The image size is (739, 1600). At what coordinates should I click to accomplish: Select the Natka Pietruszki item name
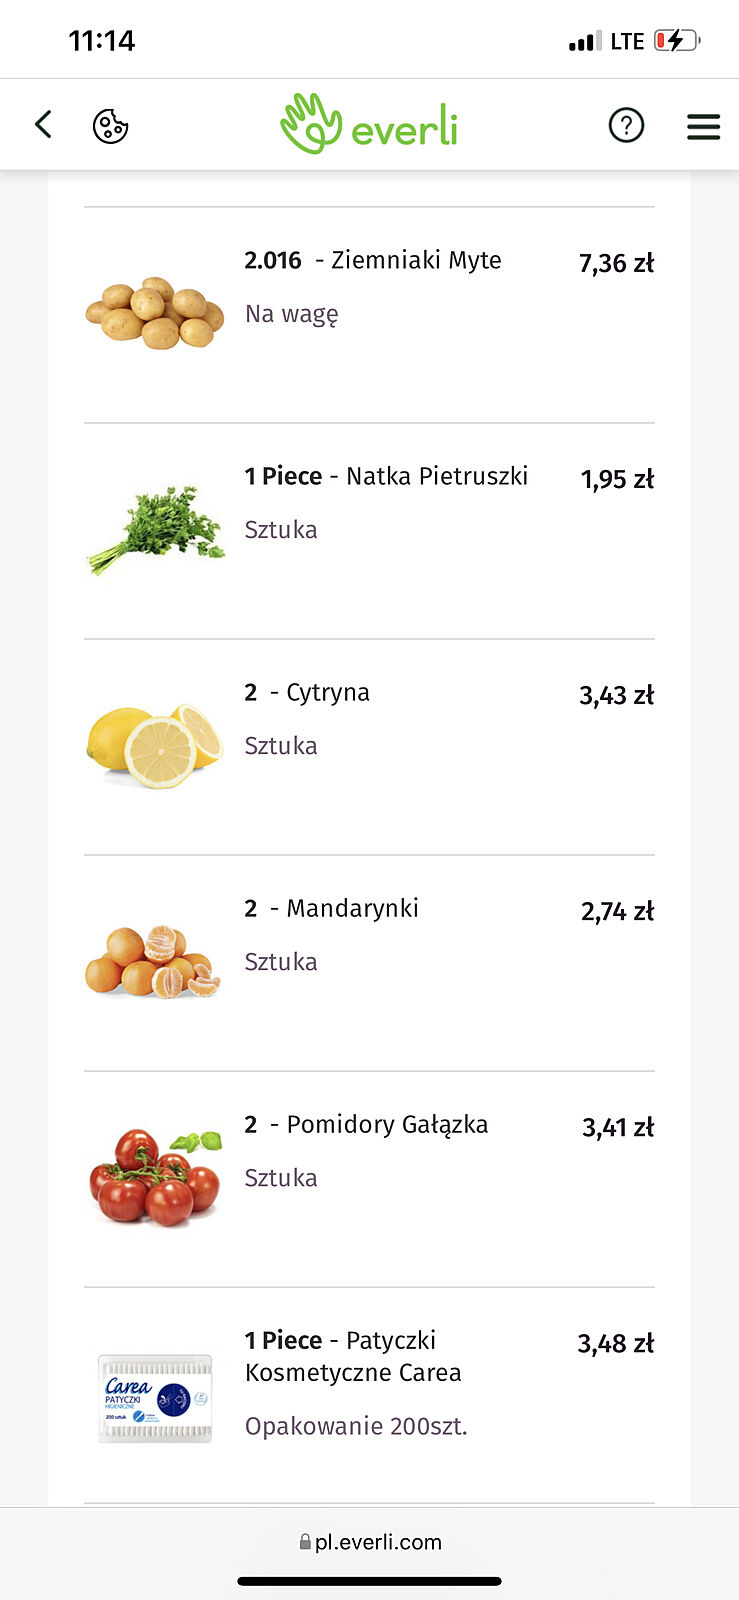[436, 476]
